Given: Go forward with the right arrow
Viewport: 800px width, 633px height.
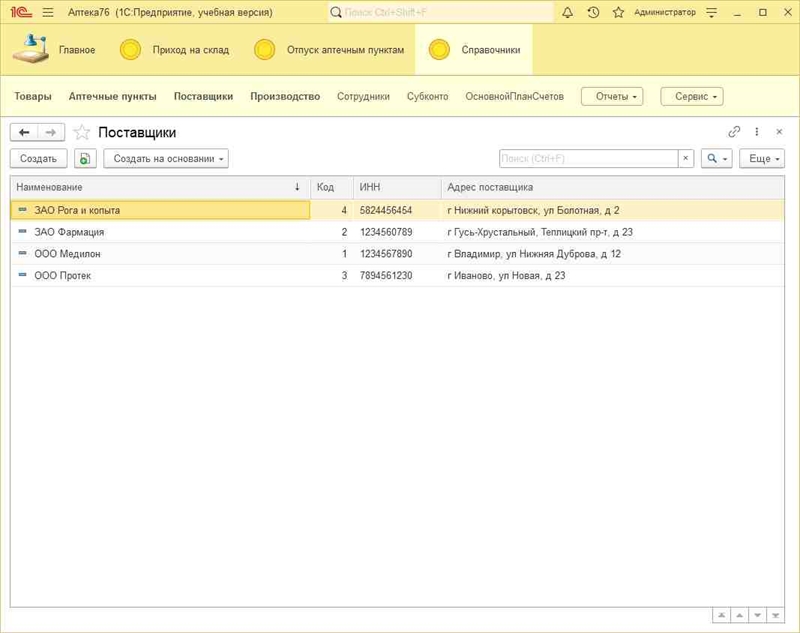Looking at the screenshot, I should click(51, 133).
